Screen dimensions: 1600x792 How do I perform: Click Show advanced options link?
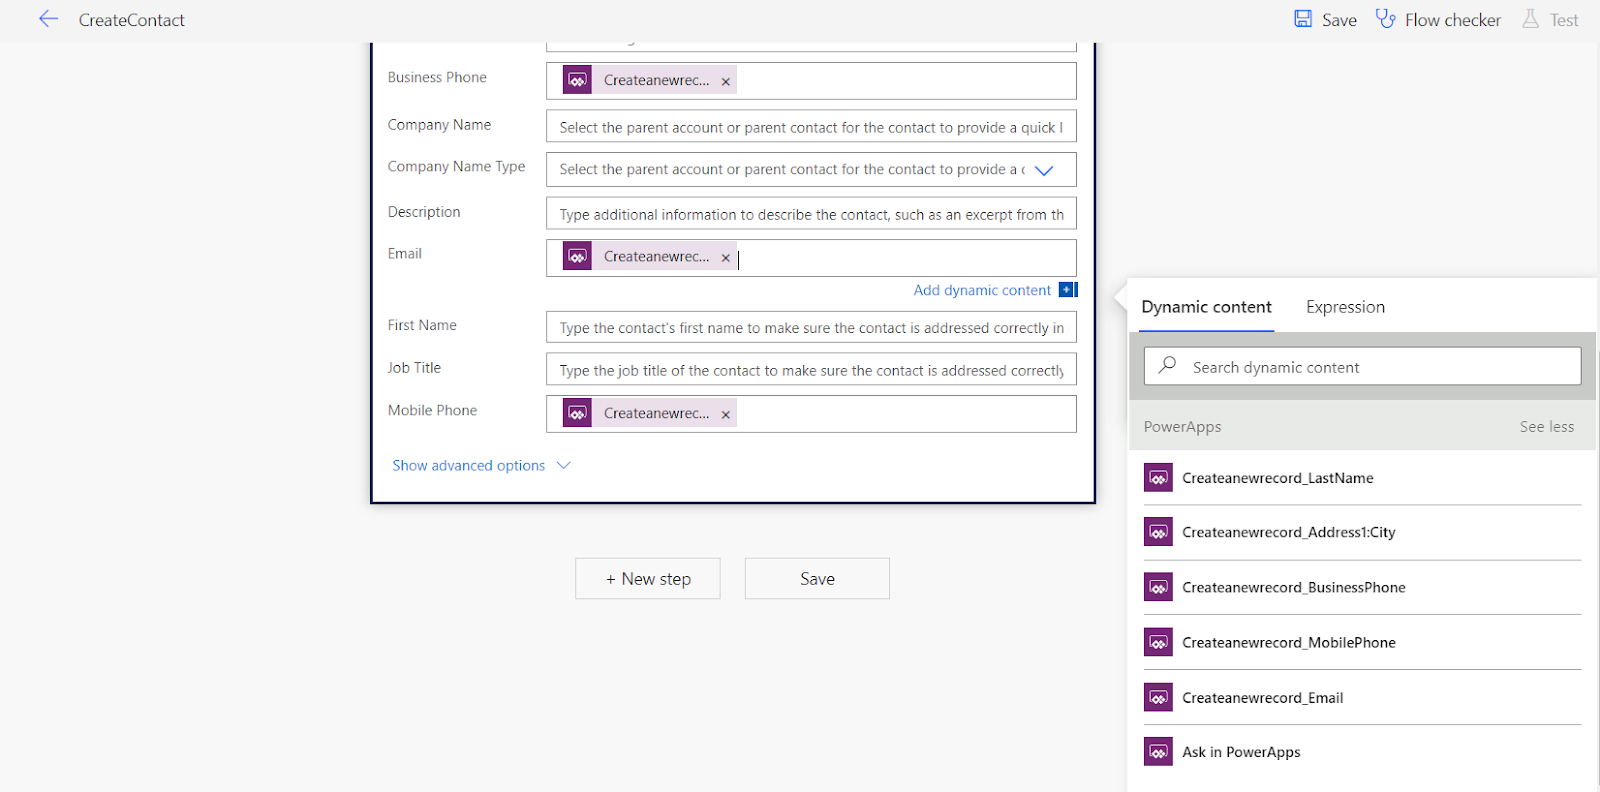(x=468, y=466)
